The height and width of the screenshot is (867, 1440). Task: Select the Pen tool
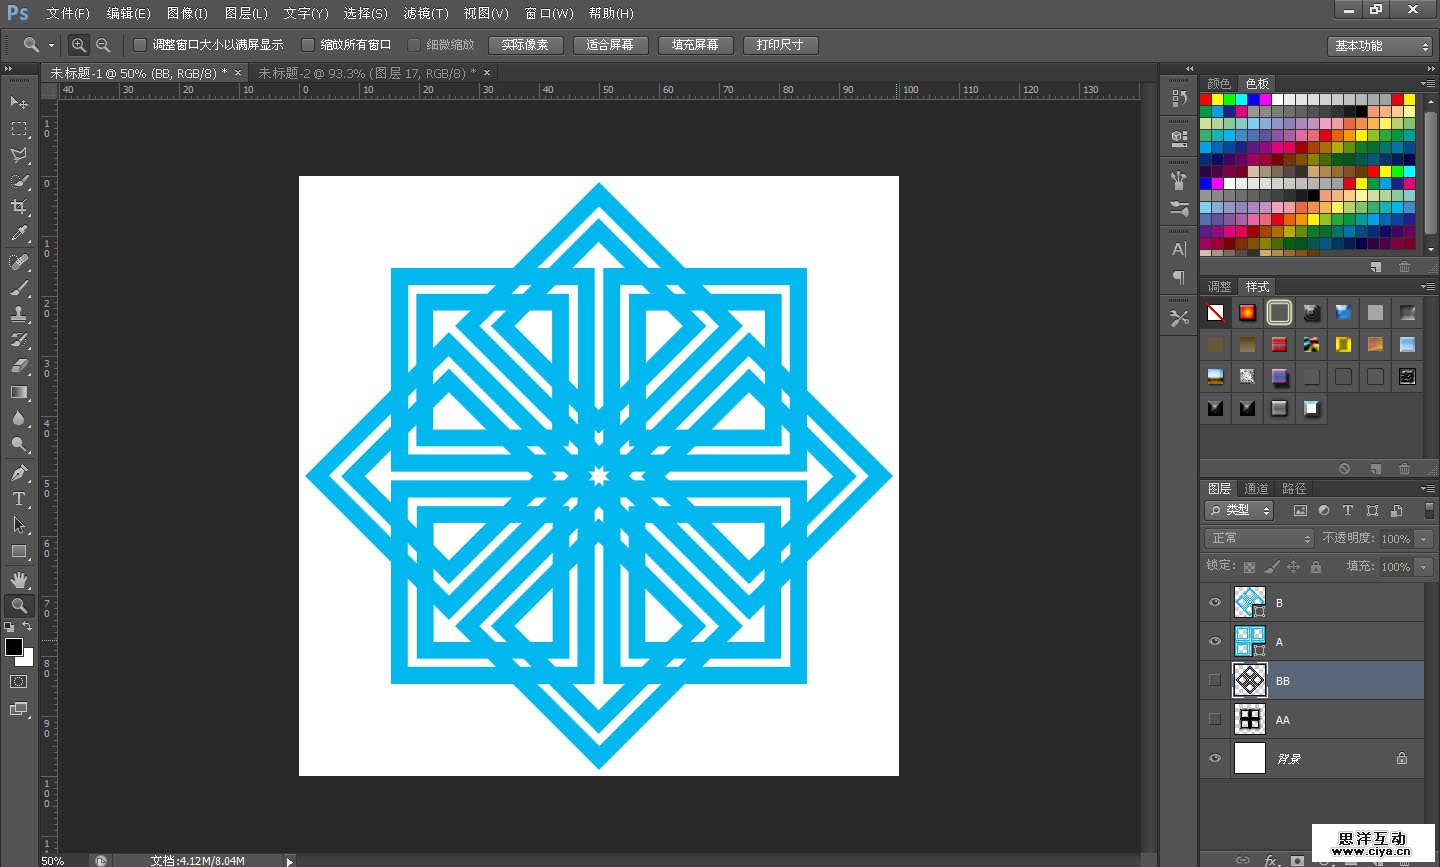click(19, 473)
